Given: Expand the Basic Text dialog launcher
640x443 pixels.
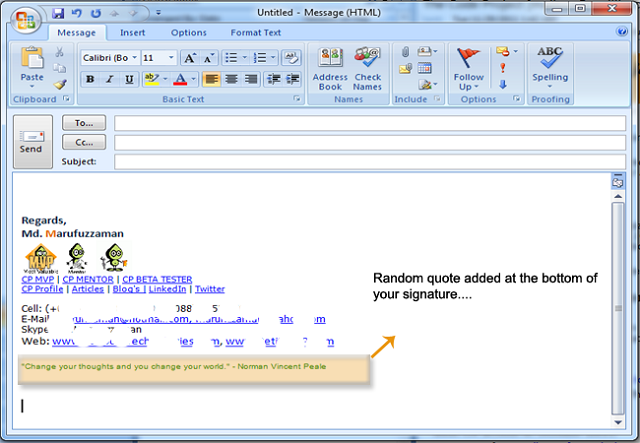Looking at the screenshot, I should pos(296,99).
